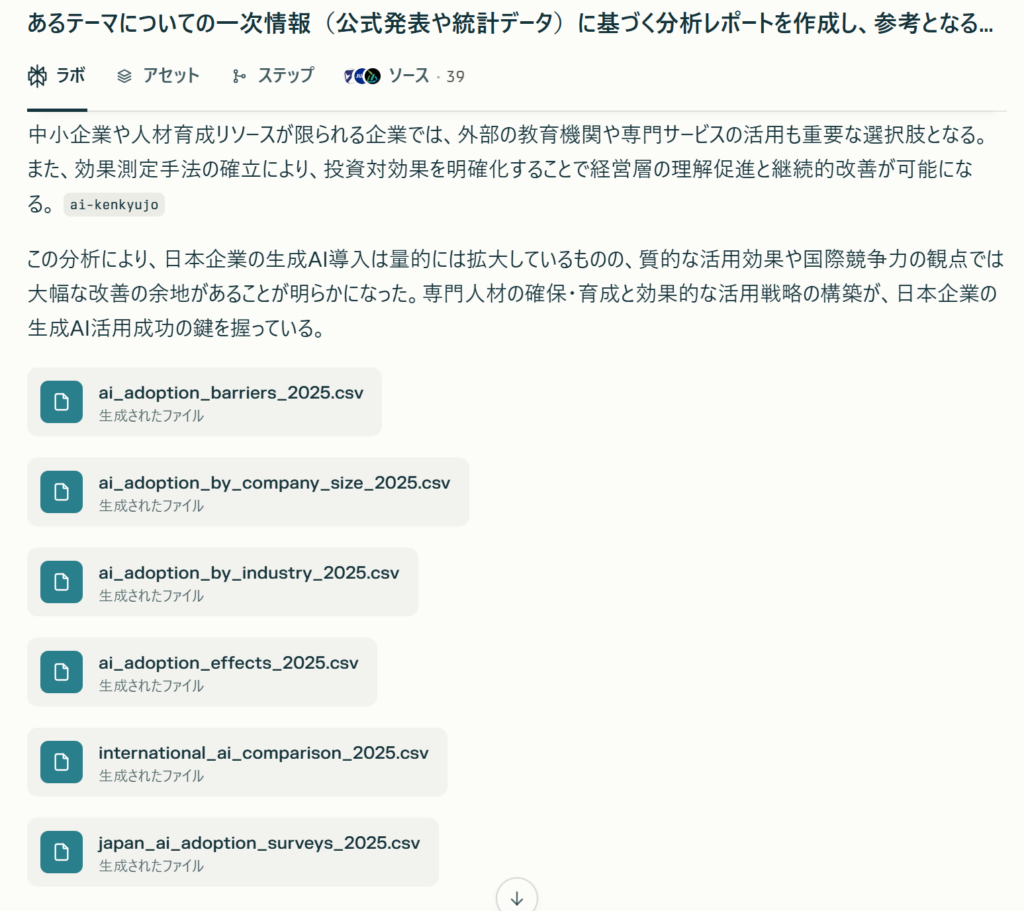The height and width of the screenshot is (911, 1024).
Task: Open ai_adoption_barriers_2025.csv file name
Action: (x=230, y=393)
